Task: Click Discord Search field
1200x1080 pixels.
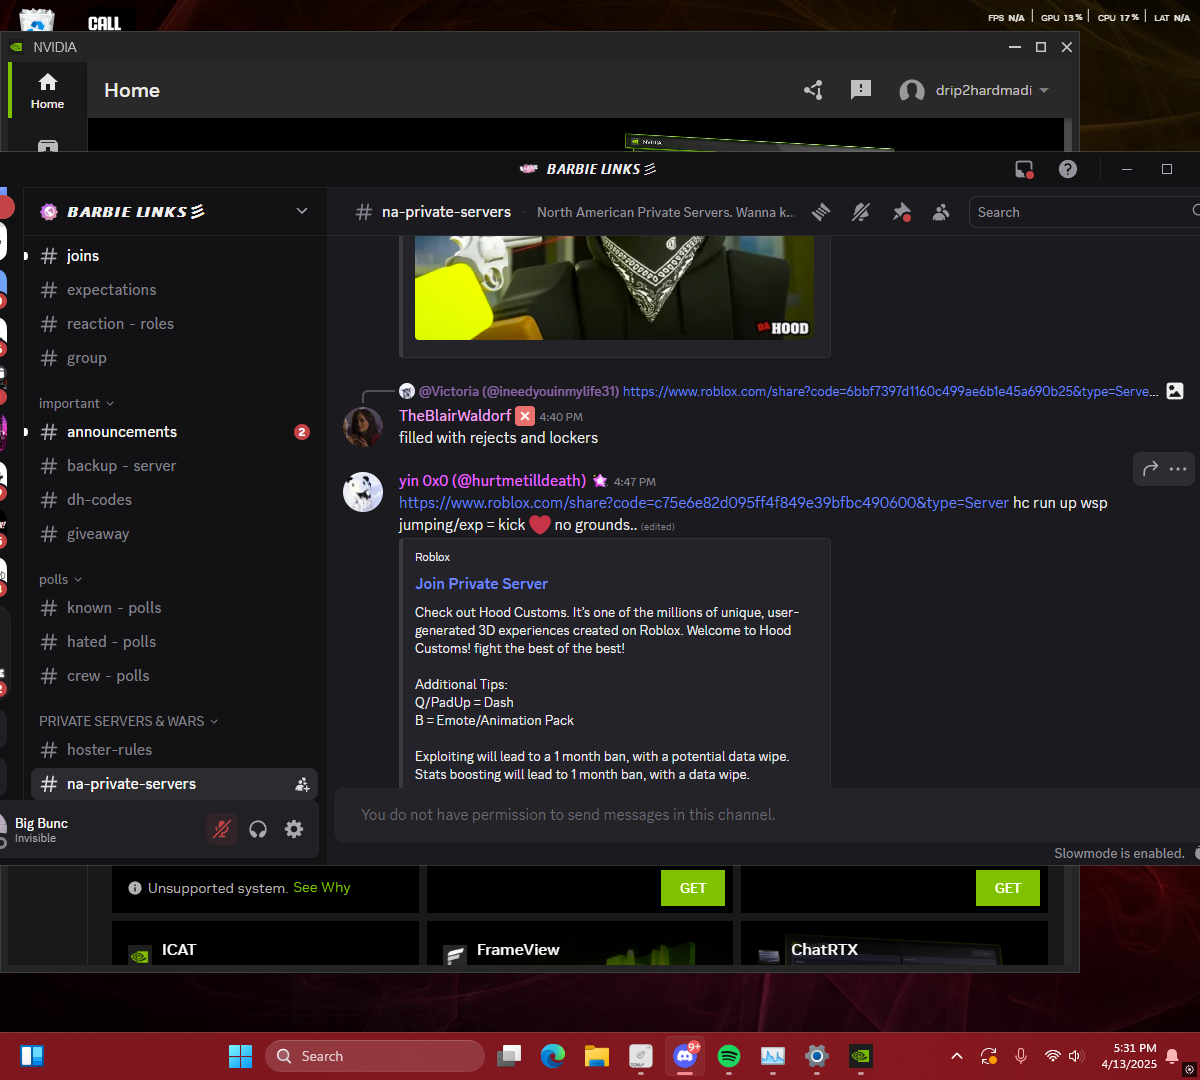Action: pos(1085,212)
